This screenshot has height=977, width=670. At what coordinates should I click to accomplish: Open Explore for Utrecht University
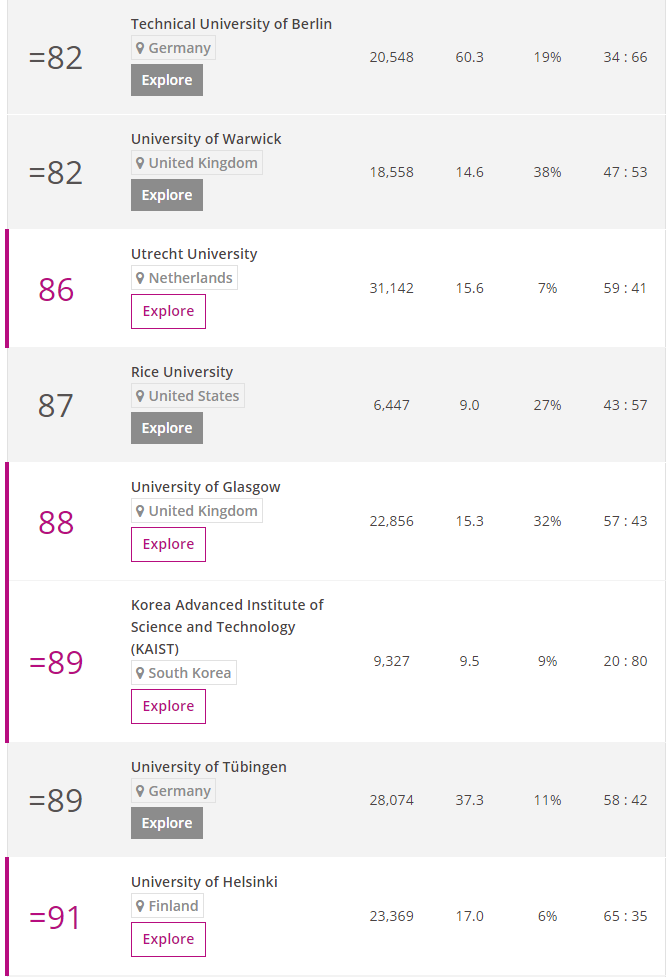click(168, 311)
